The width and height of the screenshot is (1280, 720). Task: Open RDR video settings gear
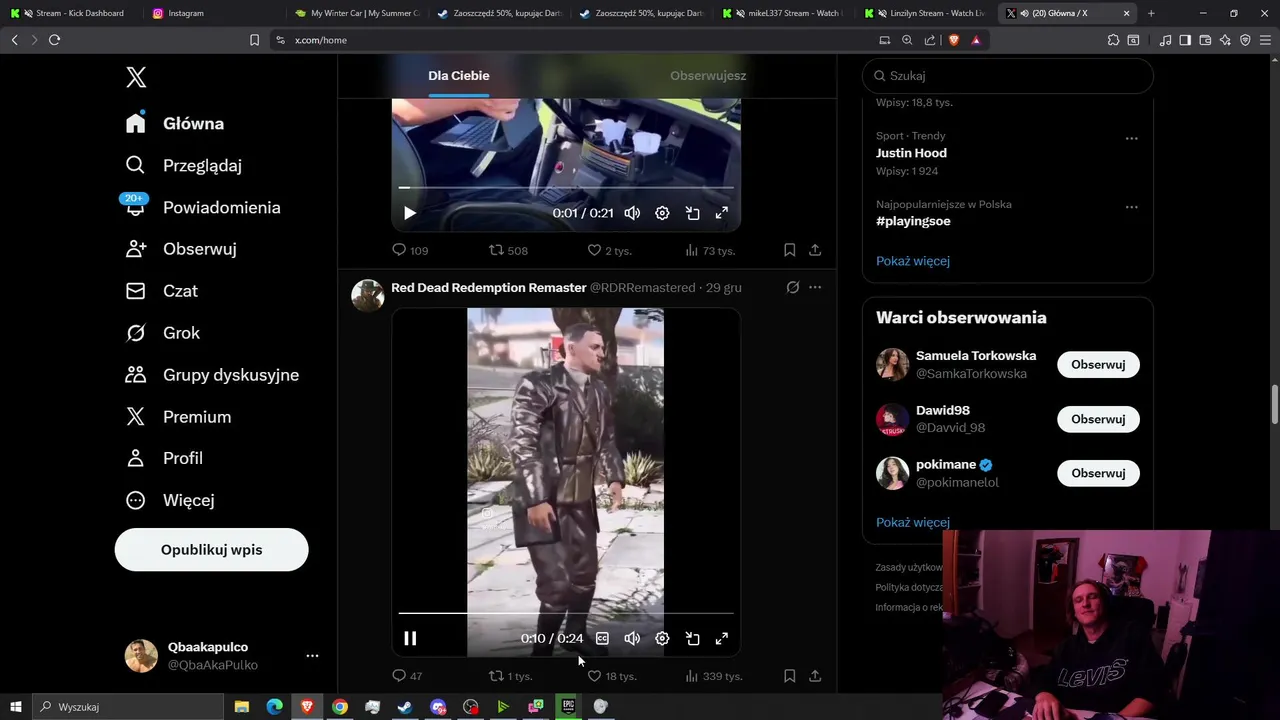click(662, 638)
